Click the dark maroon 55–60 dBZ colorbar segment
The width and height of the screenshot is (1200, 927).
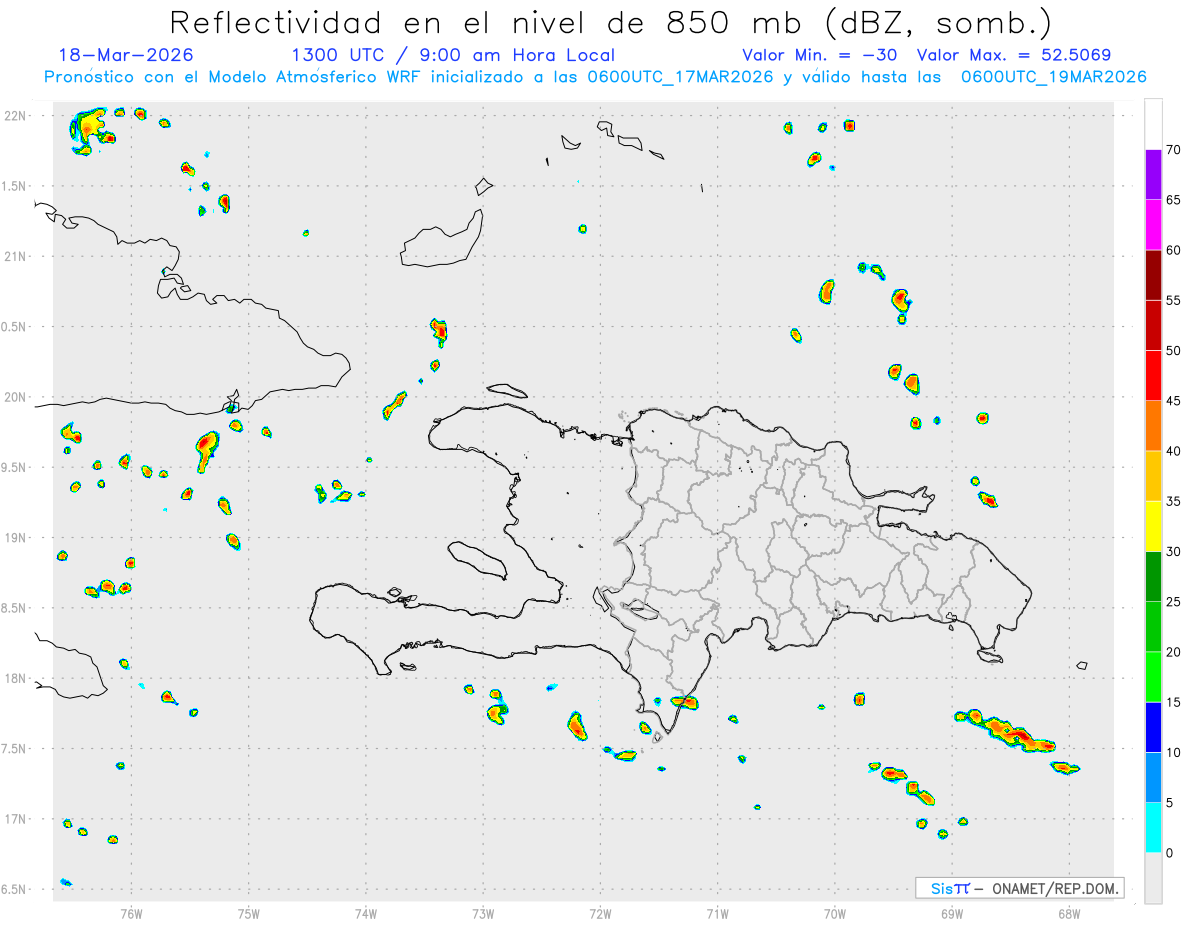(1153, 275)
